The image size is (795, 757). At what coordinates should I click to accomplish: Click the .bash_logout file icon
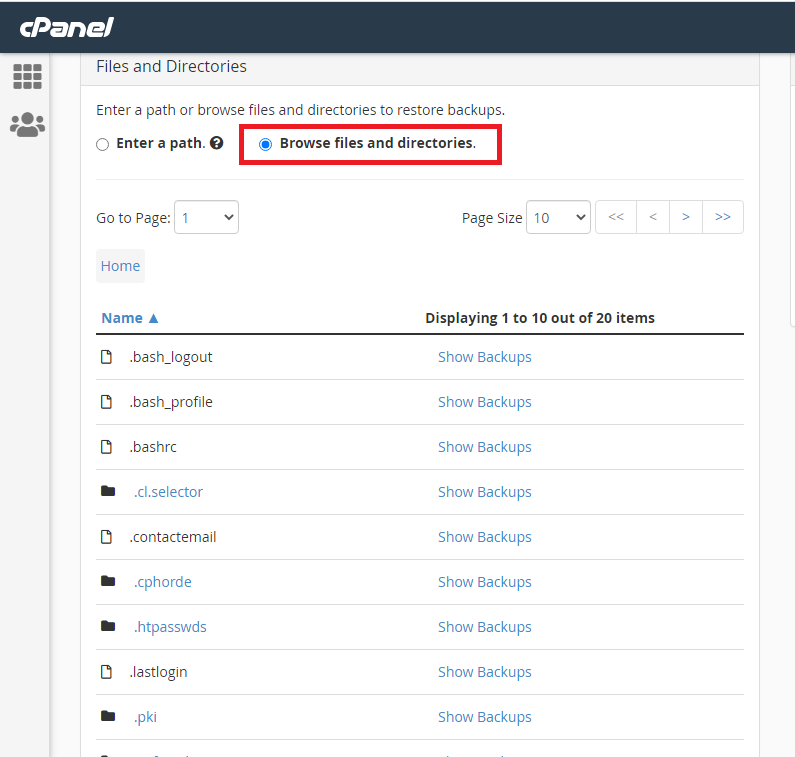[106, 356]
